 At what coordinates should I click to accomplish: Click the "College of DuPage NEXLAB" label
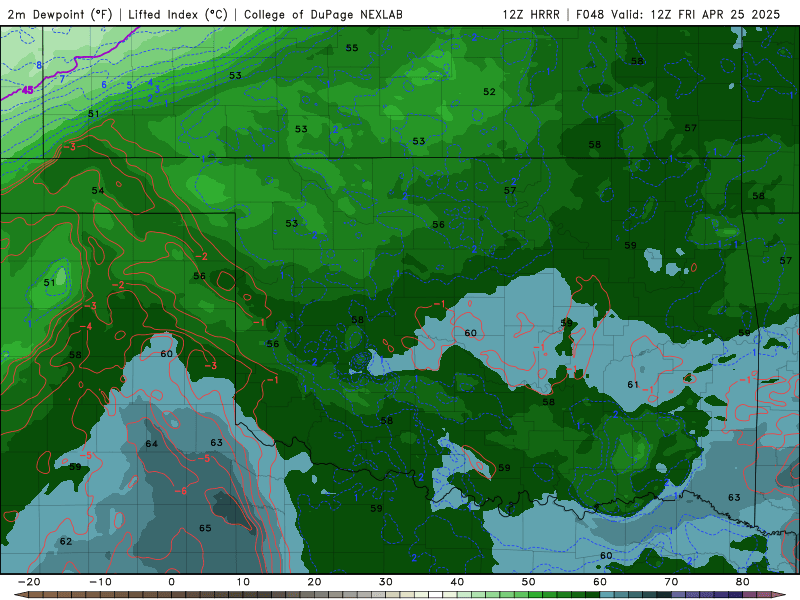tap(323, 14)
